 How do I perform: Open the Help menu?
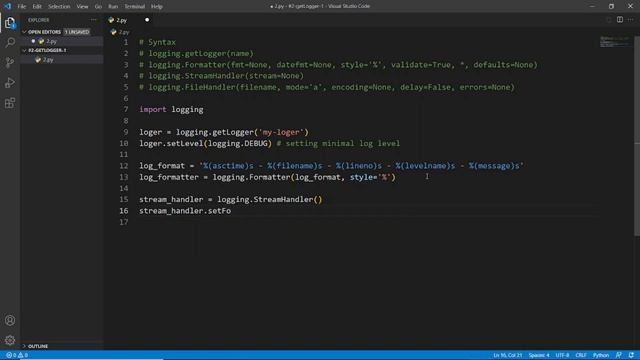coord(157,7)
